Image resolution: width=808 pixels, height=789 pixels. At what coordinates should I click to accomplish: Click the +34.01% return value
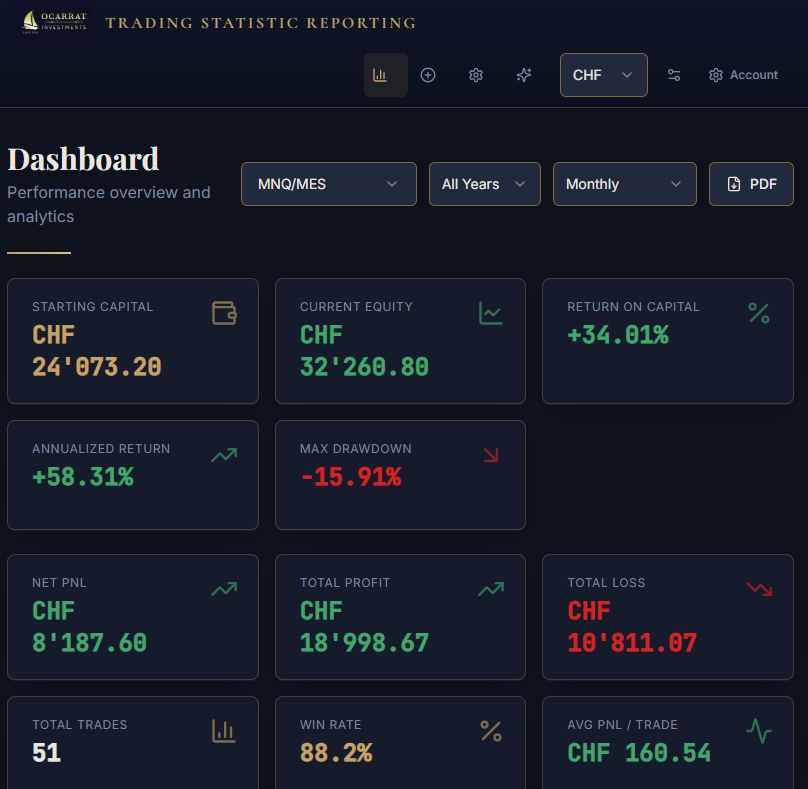(x=618, y=335)
